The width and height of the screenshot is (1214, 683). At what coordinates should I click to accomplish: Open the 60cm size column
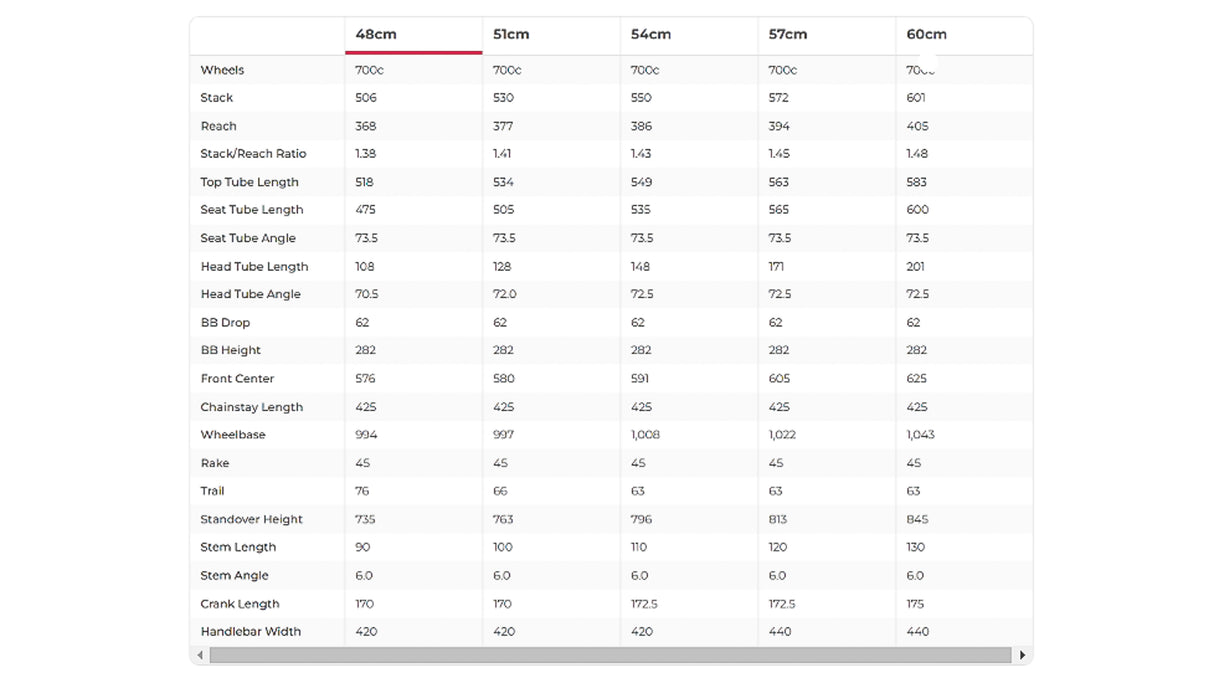[x=926, y=34]
